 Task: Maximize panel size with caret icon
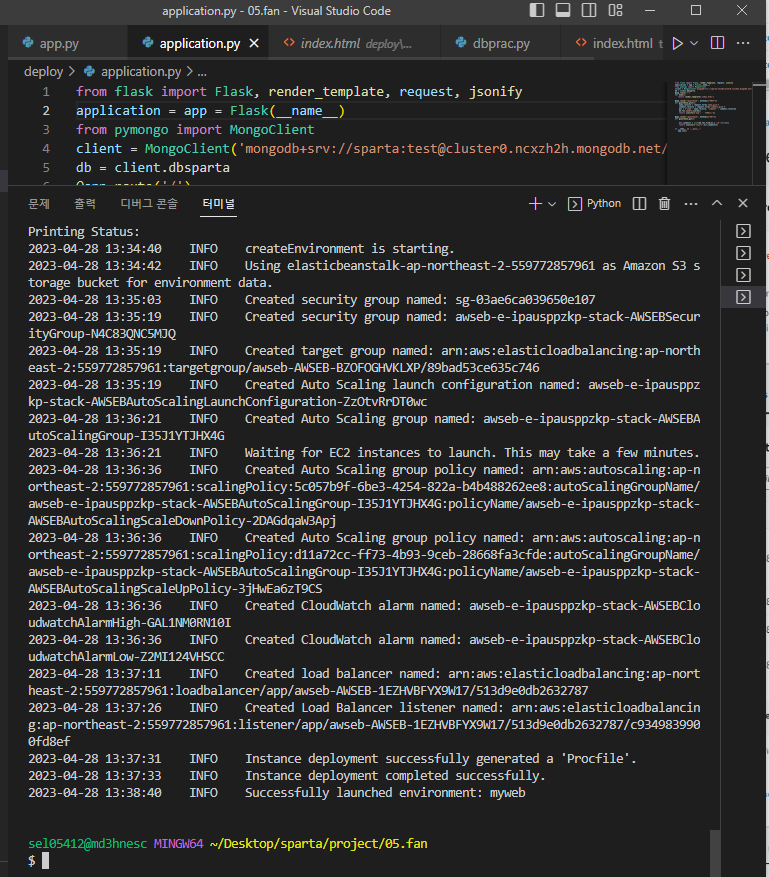tap(717, 203)
